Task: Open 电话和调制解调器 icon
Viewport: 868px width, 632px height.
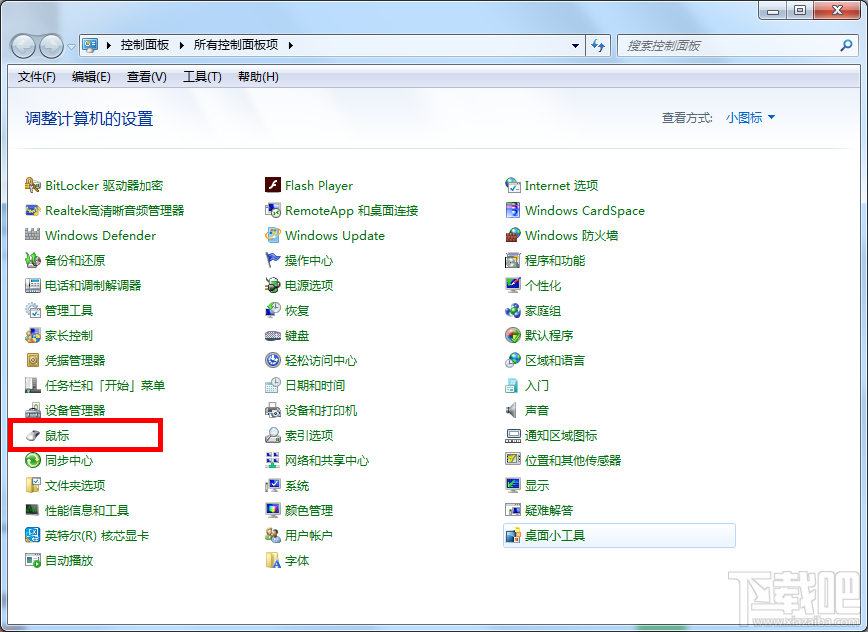Action: tap(33, 286)
